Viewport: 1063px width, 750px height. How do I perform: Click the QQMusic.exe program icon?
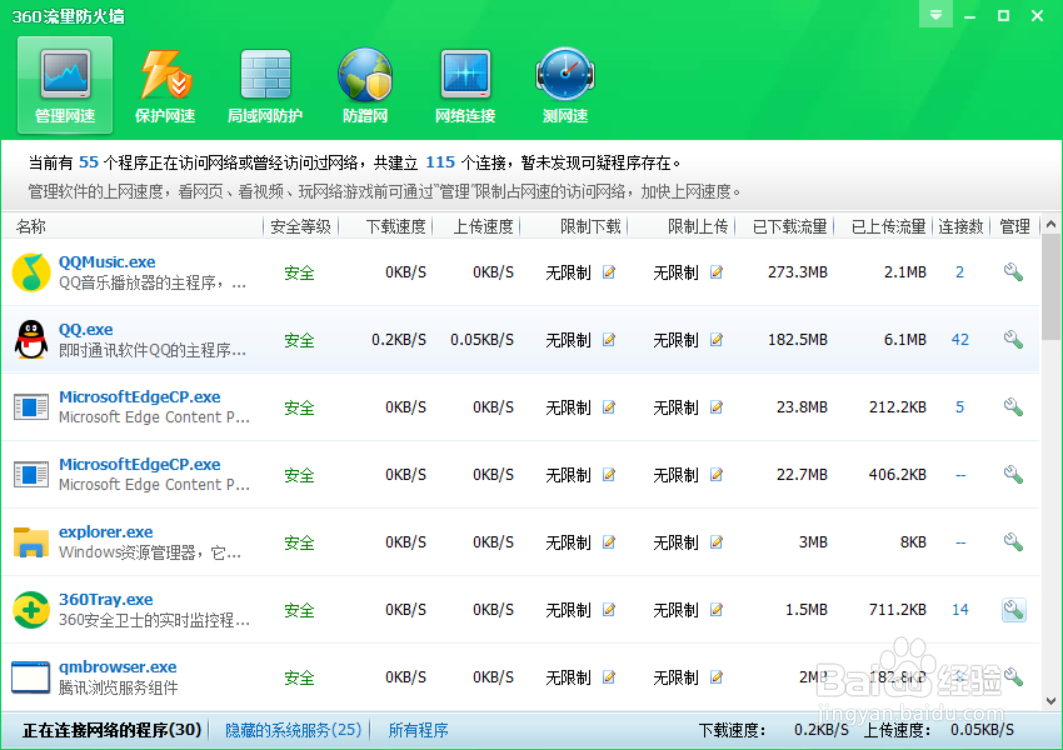click(31, 273)
